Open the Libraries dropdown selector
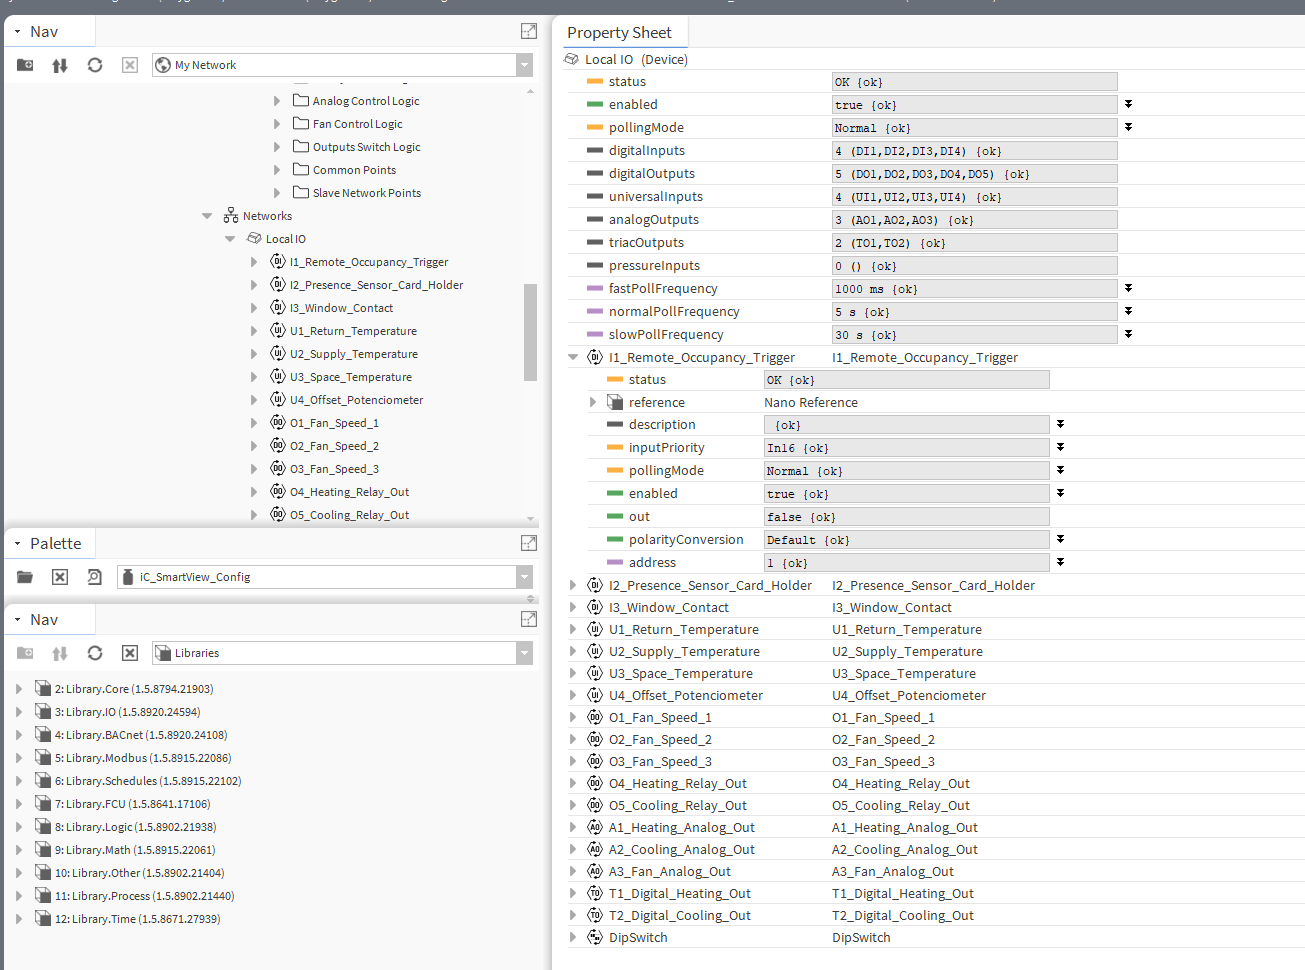 [x=525, y=653]
